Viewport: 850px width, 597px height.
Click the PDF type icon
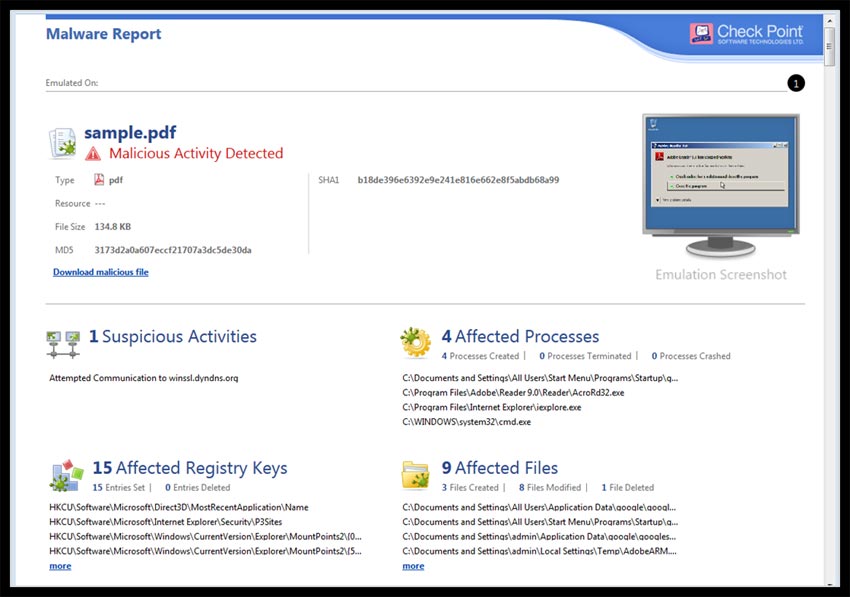click(99, 180)
